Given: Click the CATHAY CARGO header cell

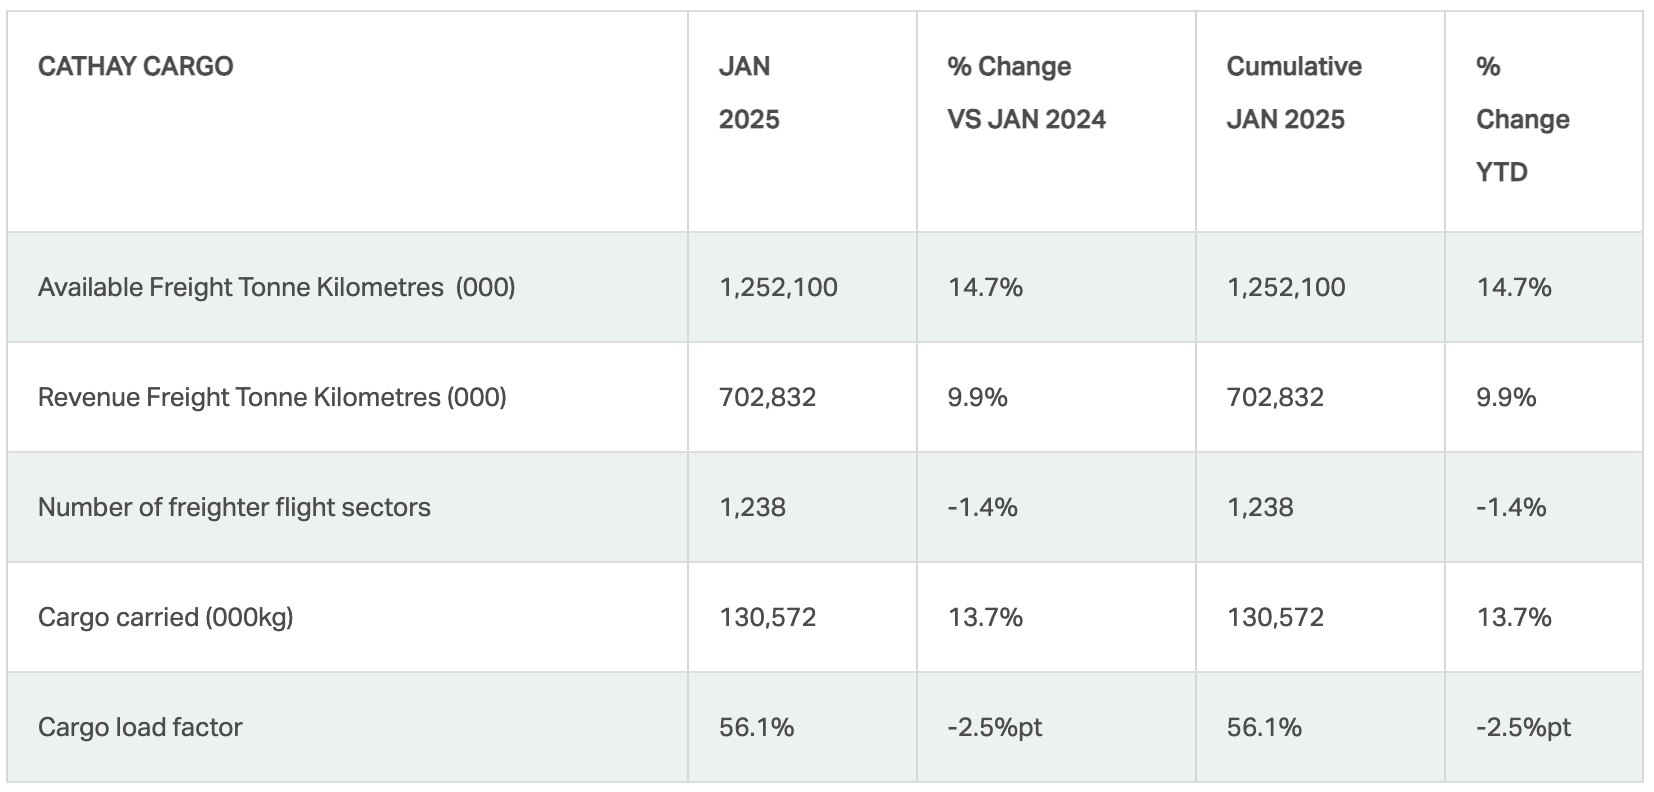Looking at the screenshot, I should tap(135, 67).
